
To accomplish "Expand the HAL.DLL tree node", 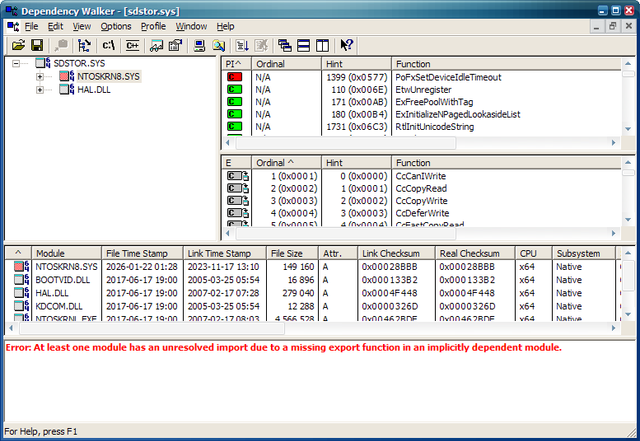I will tap(40, 89).
